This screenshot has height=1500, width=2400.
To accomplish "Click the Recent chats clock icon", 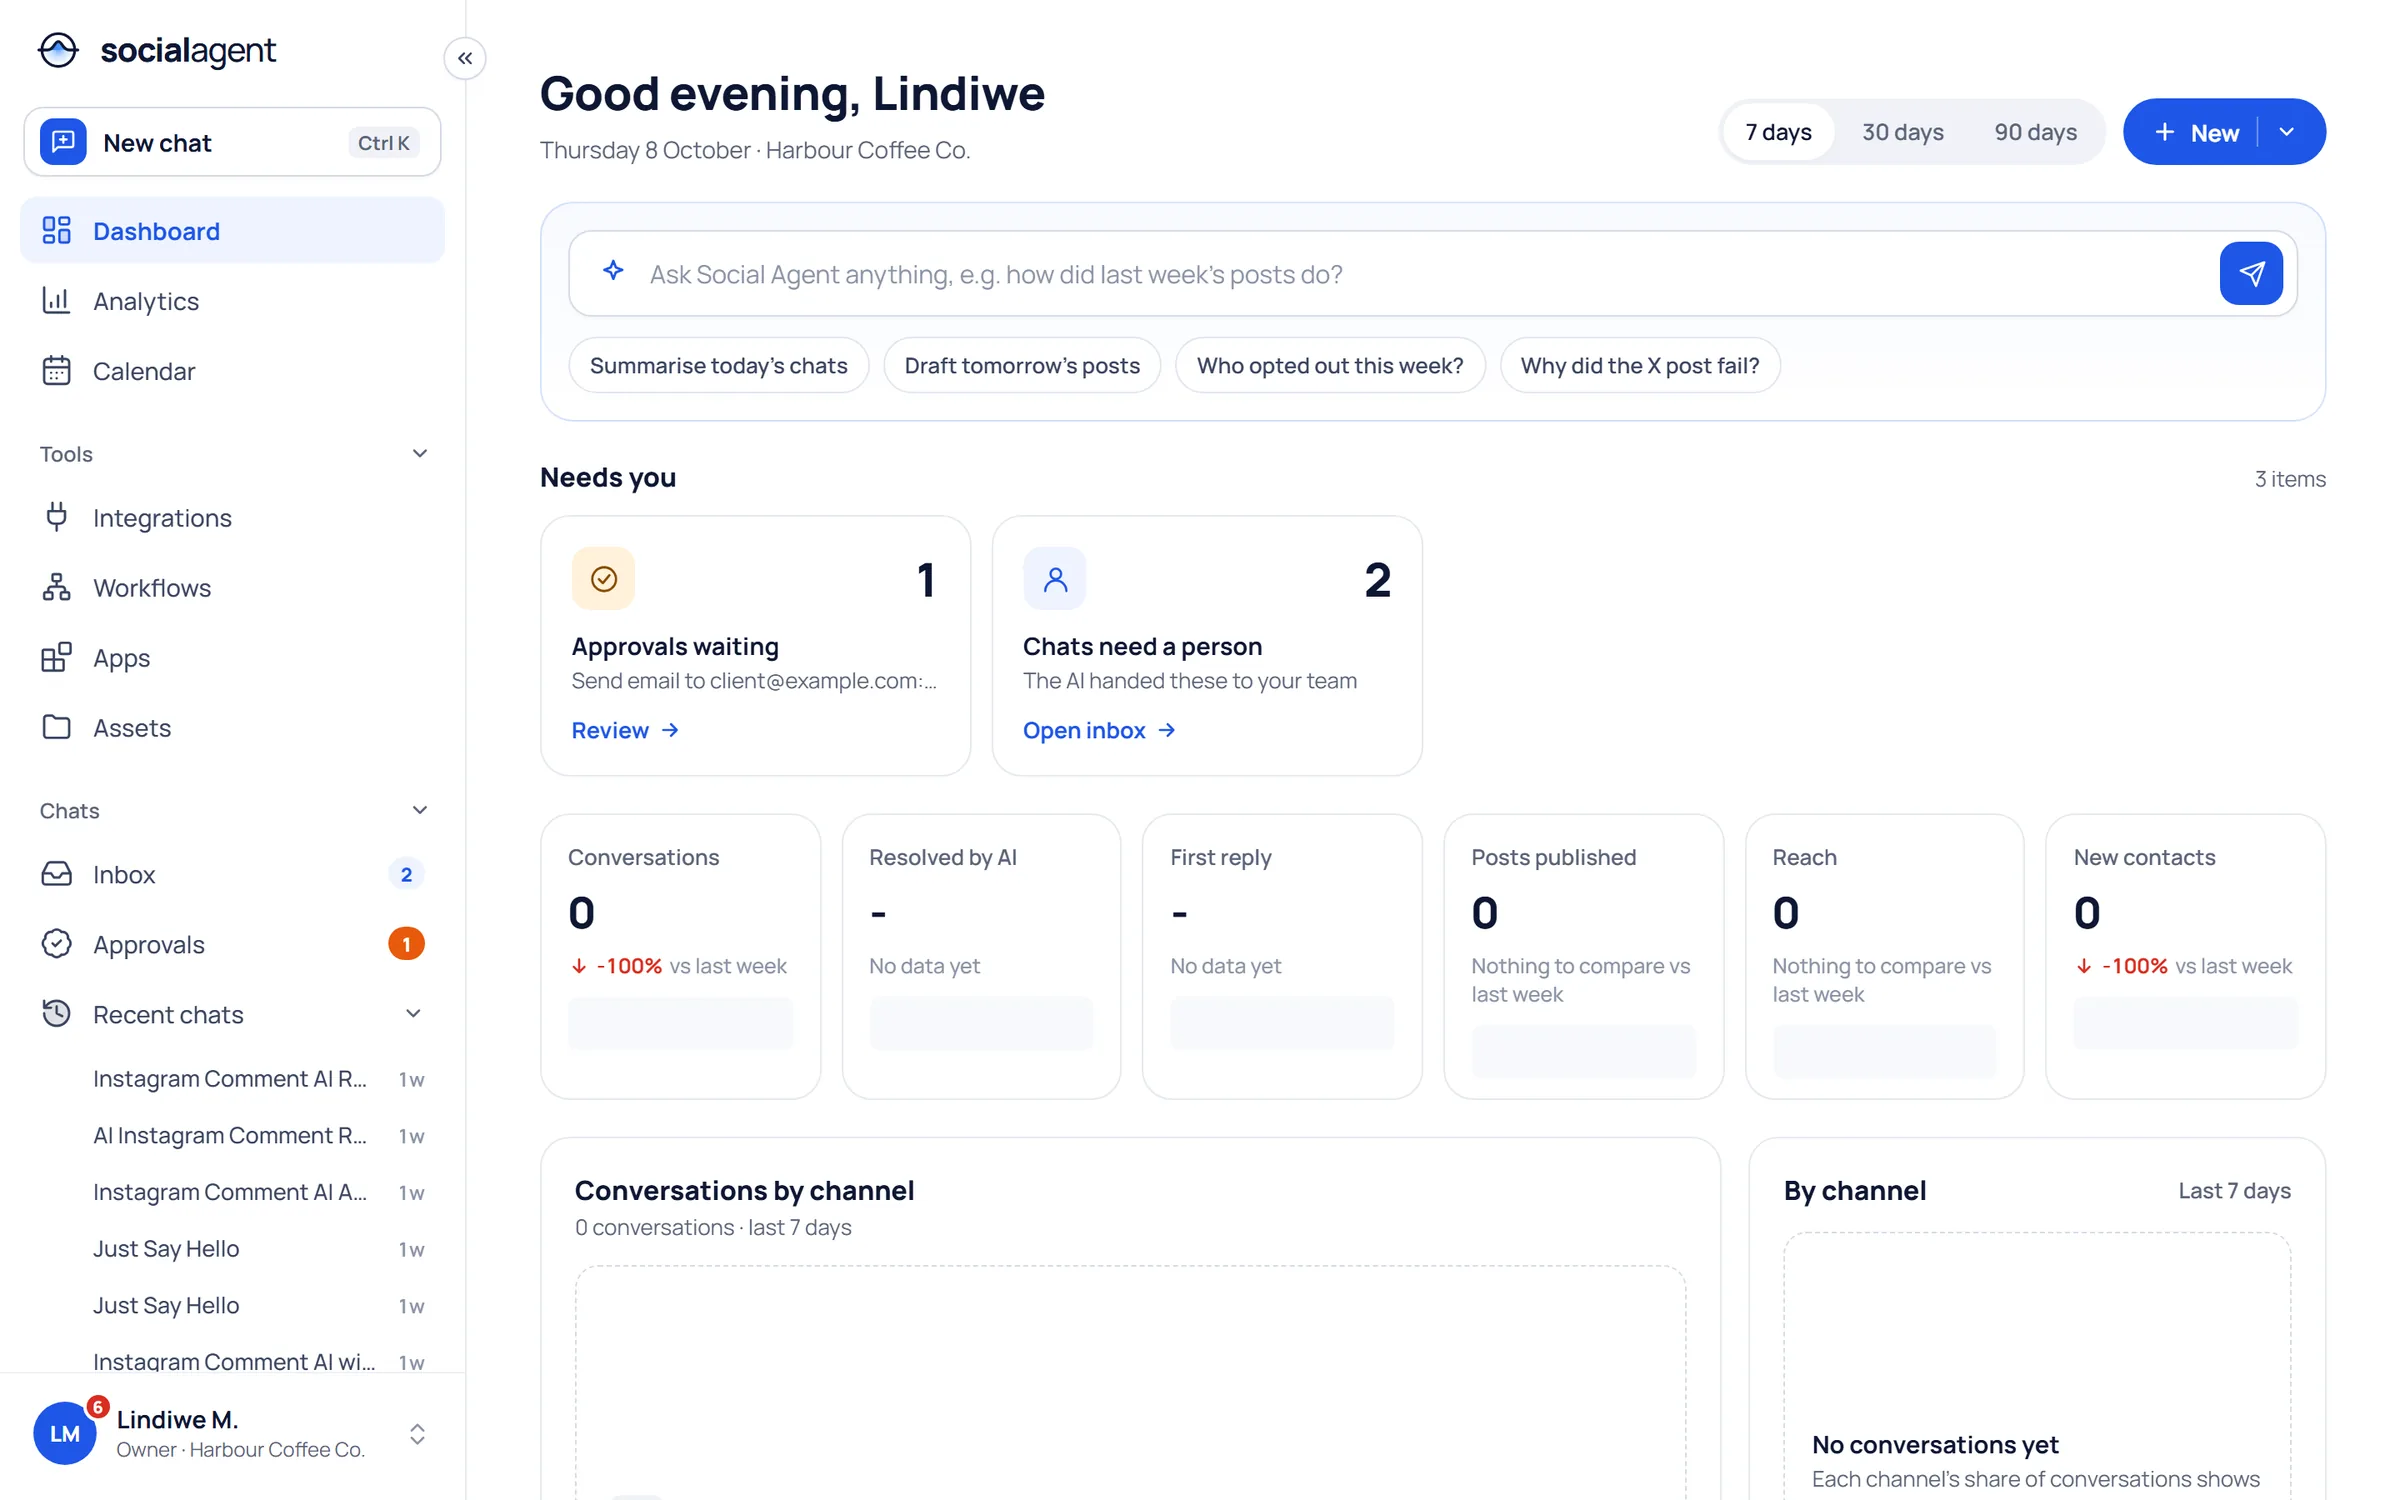I will [x=57, y=1013].
